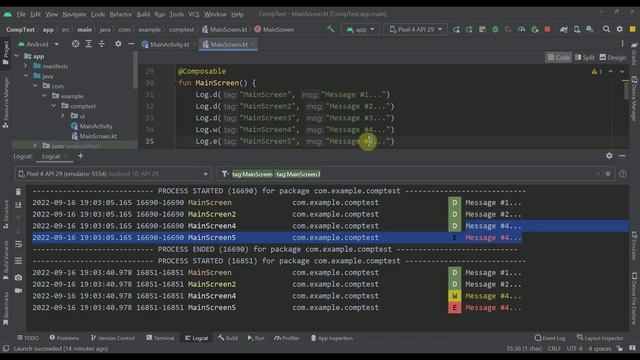Open IDE settings gear in top toolbar

coord(620,29)
